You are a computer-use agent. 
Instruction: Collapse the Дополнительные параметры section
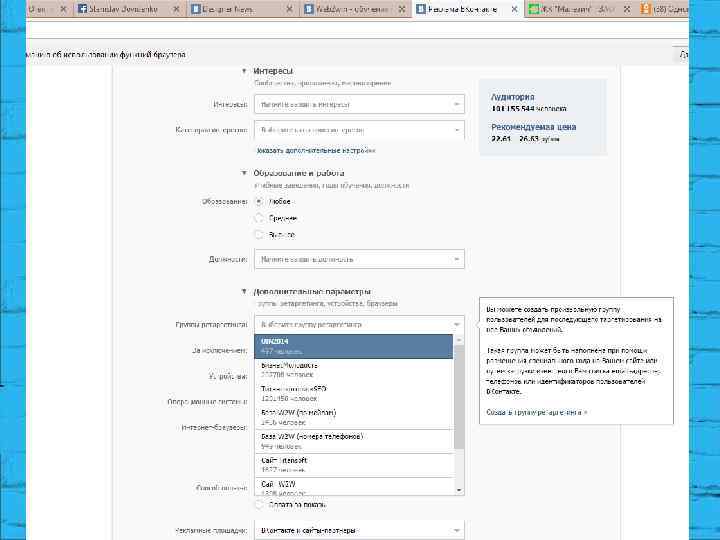[244, 292]
